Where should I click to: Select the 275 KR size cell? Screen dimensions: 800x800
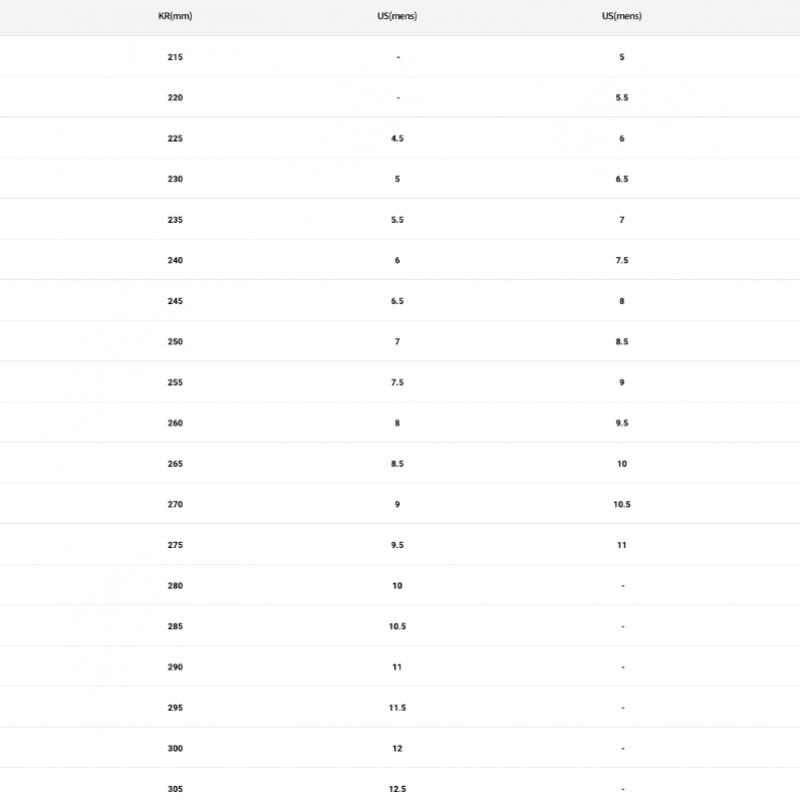point(175,545)
